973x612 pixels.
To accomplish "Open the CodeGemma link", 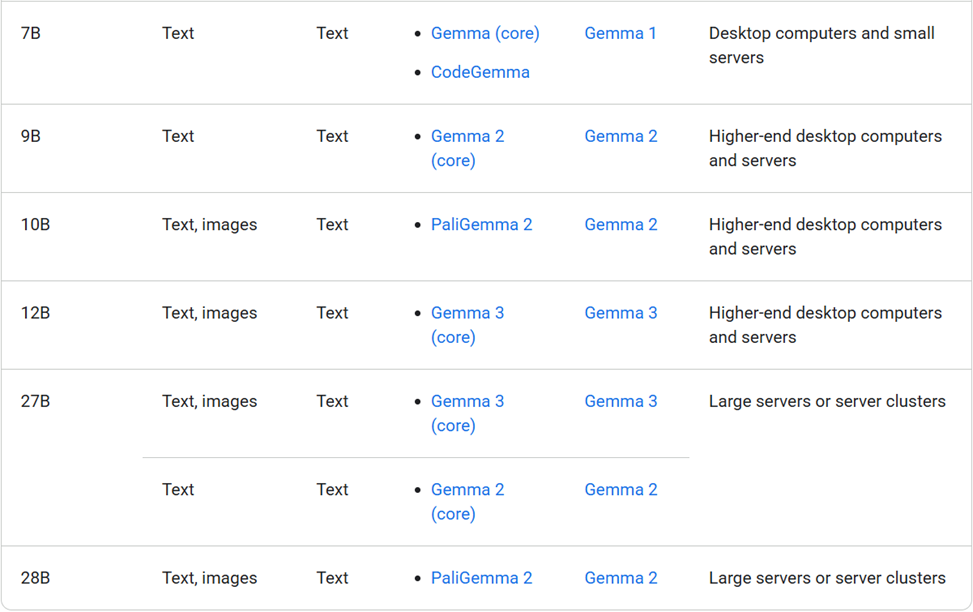I will click(x=480, y=73).
